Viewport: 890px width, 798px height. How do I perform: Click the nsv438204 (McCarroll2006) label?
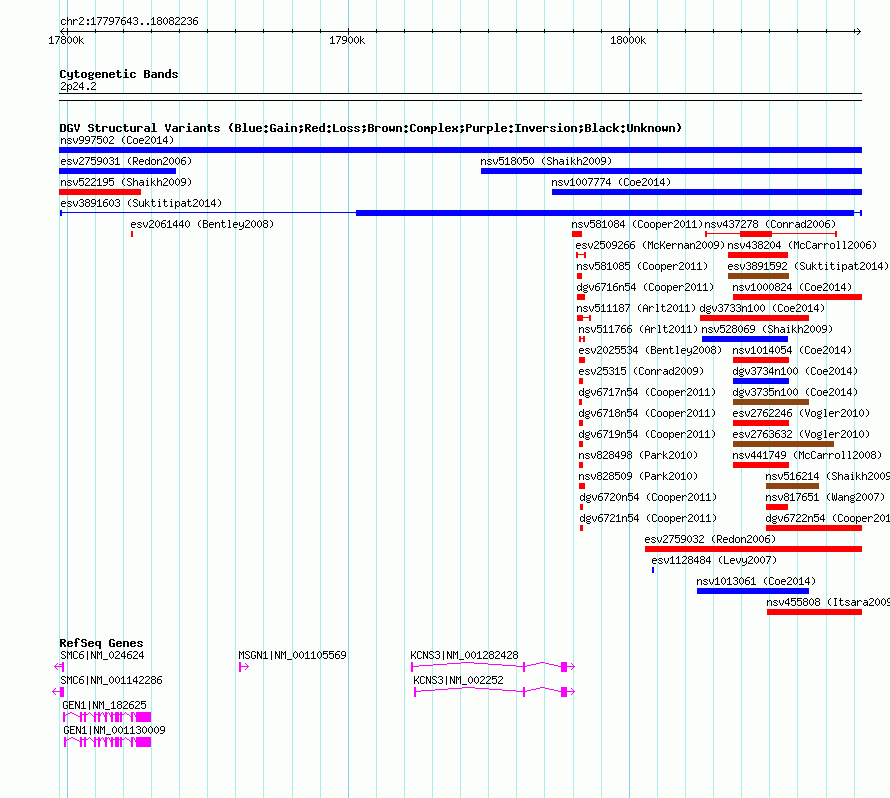802,245
